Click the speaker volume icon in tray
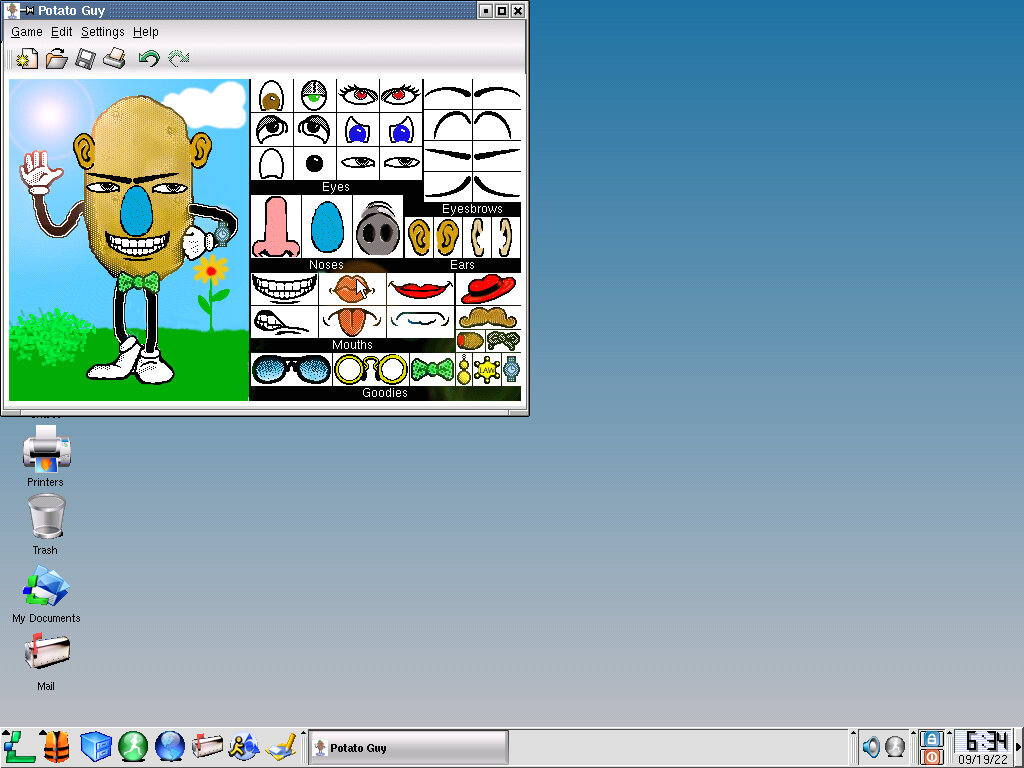 click(x=871, y=746)
